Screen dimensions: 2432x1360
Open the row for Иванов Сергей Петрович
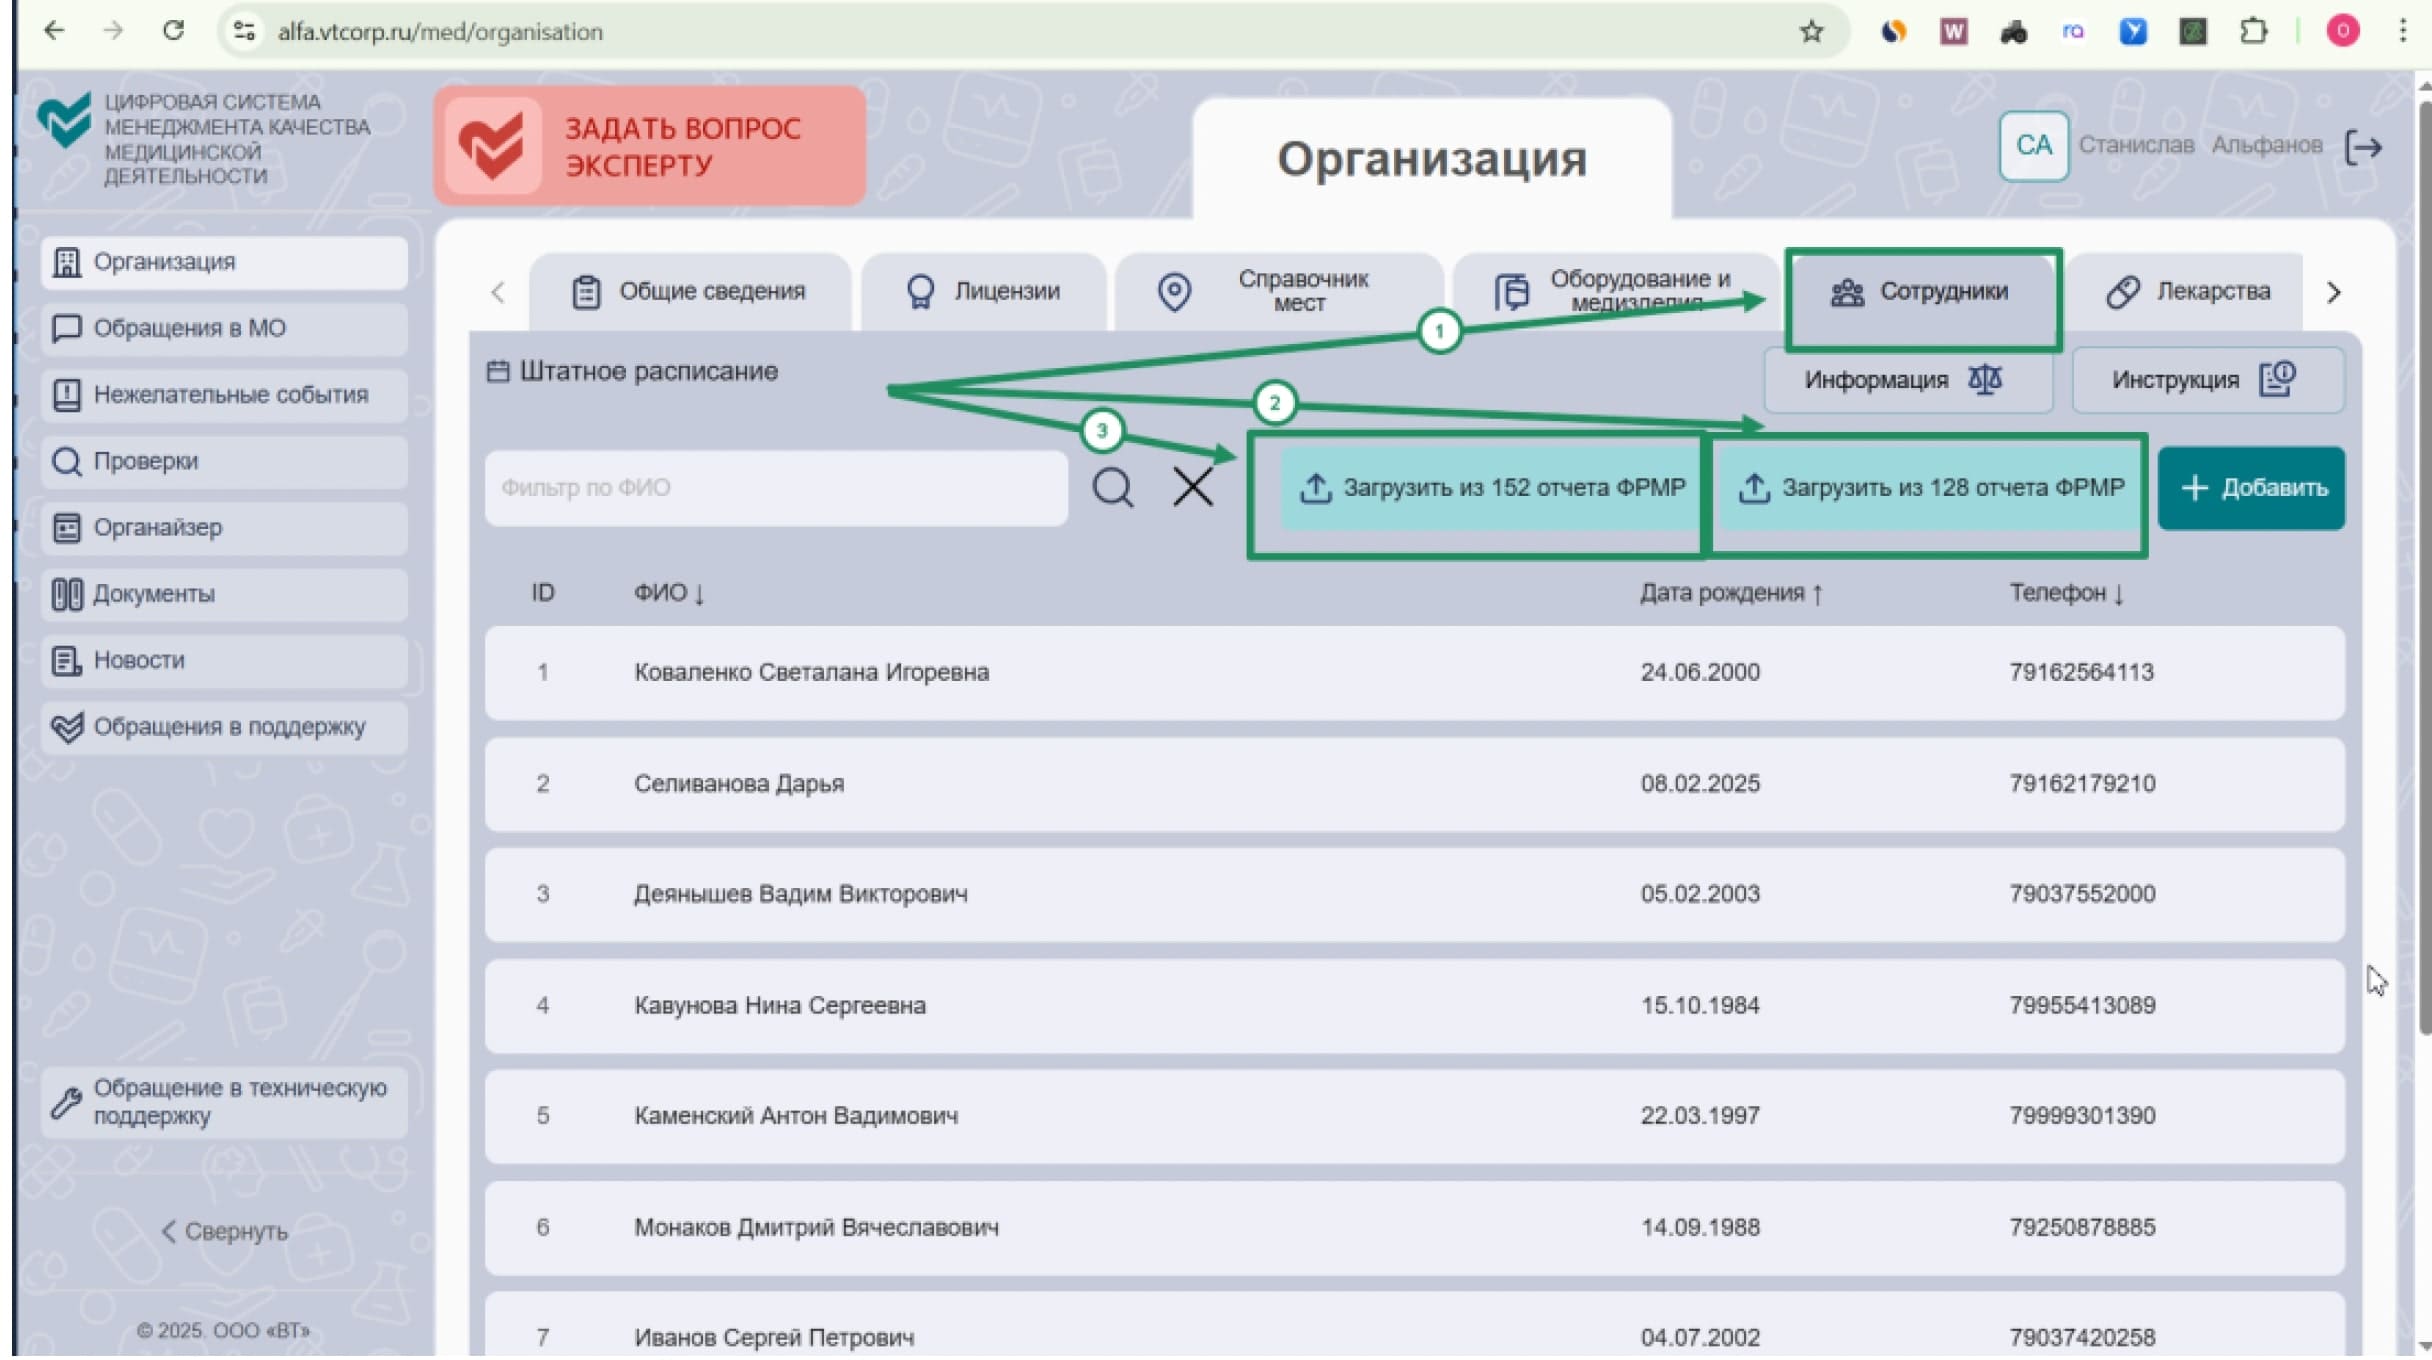pos(1414,1326)
